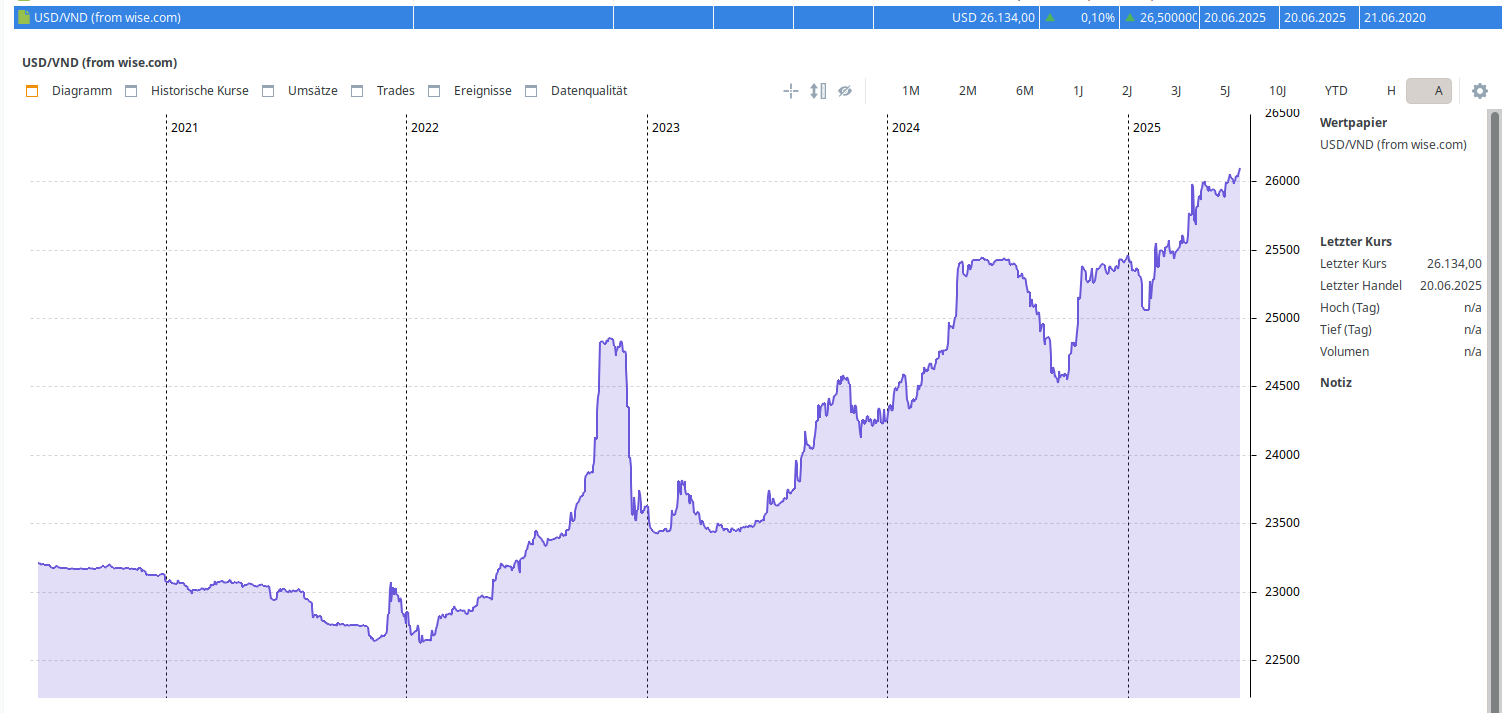Click the pane icon beside Ereignisse
Screen dimensions: 1502x713
tap(434, 91)
